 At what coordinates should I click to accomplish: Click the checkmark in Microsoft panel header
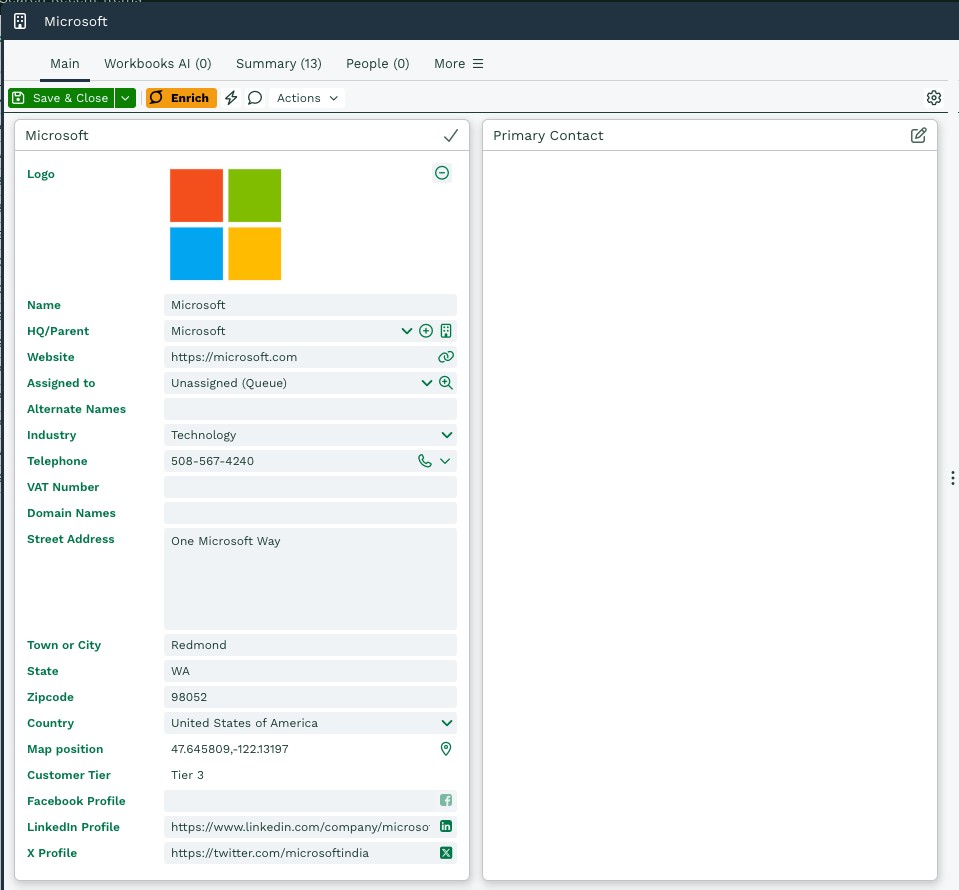tap(451, 136)
